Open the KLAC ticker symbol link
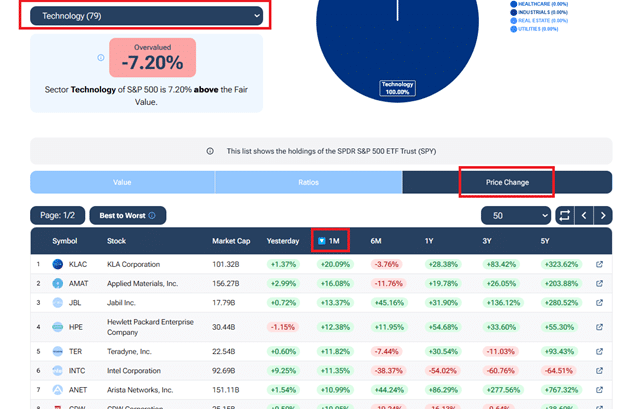The image size is (624, 409). click(x=78, y=265)
